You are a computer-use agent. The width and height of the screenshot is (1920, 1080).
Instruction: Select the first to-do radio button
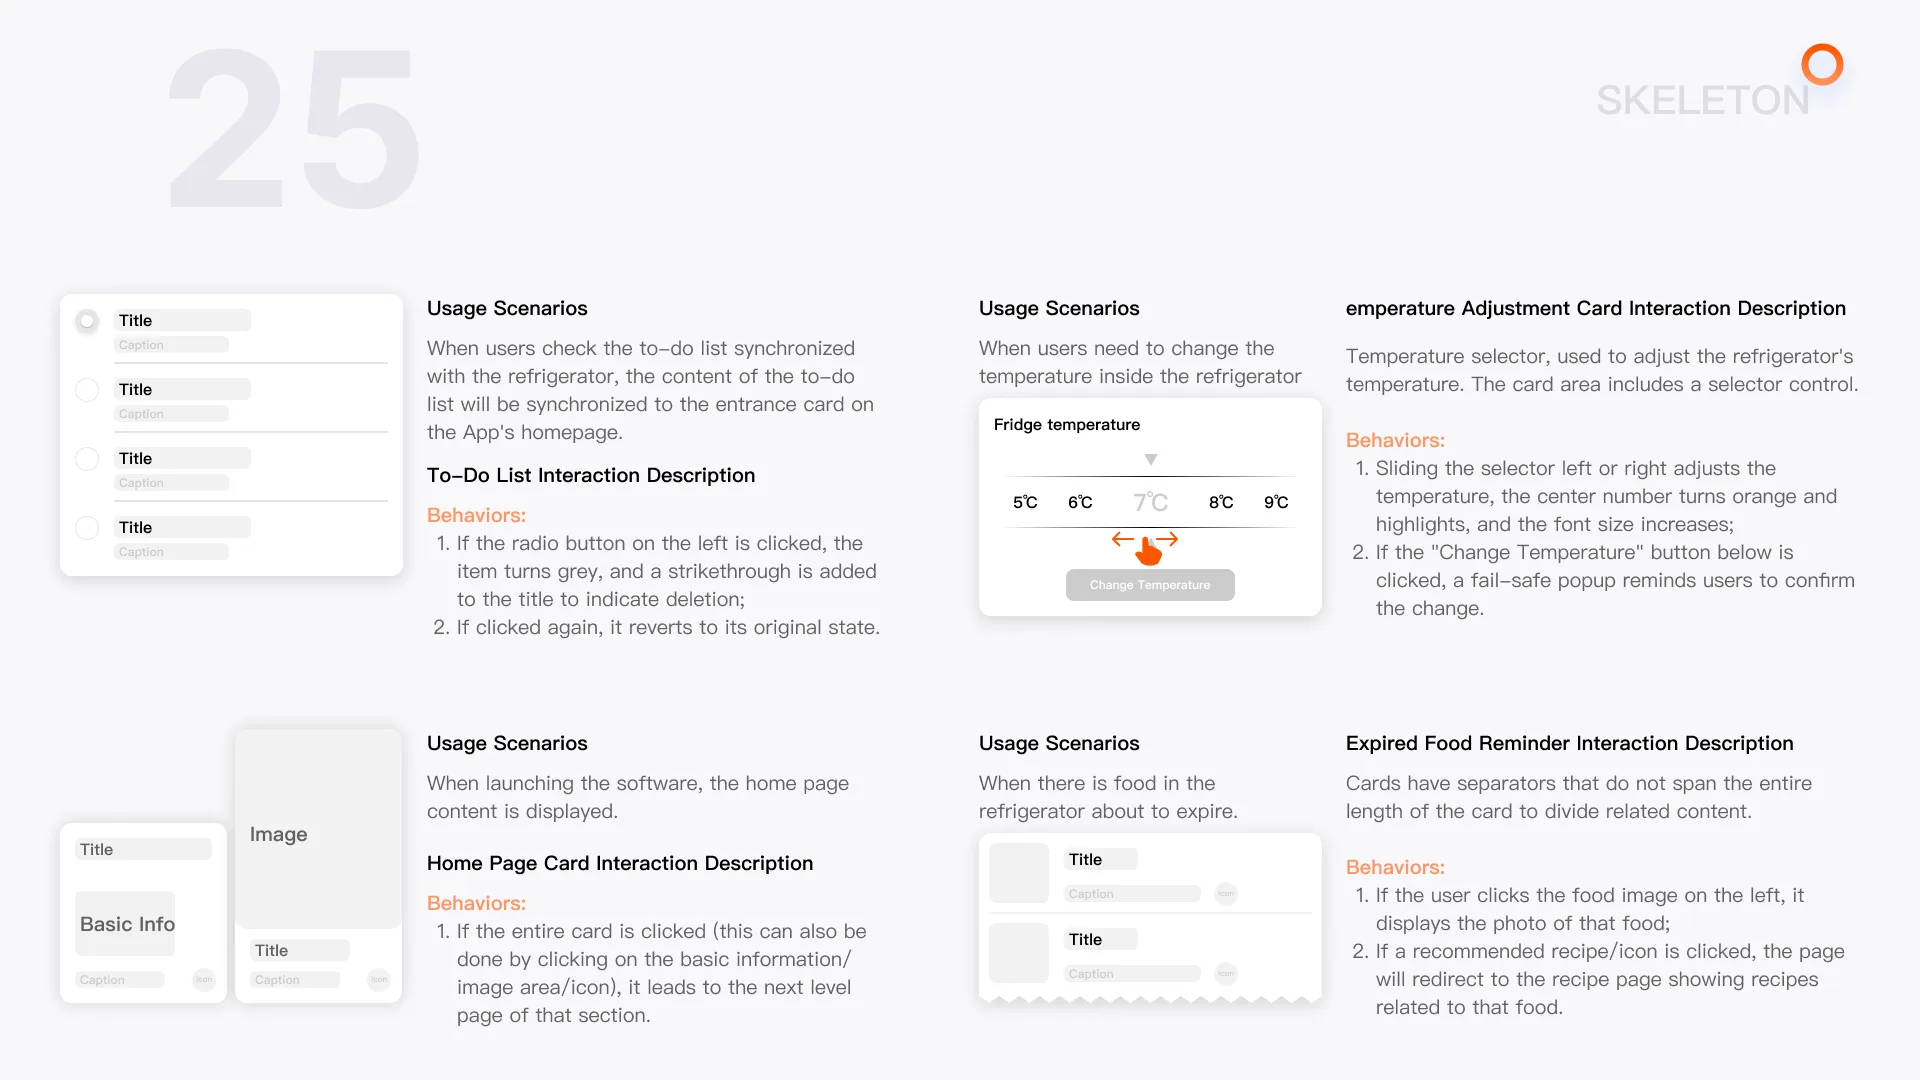click(87, 321)
